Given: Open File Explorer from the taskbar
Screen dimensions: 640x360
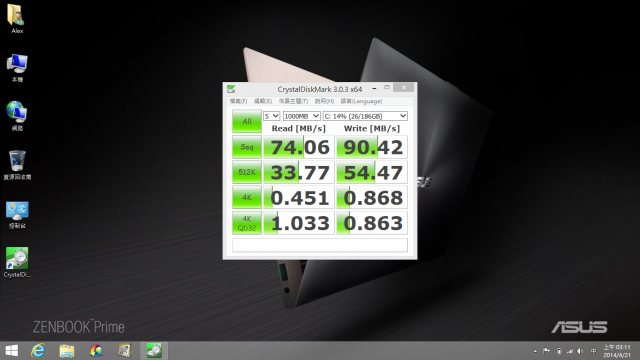Looking at the screenshot, I should click(67, 351).
